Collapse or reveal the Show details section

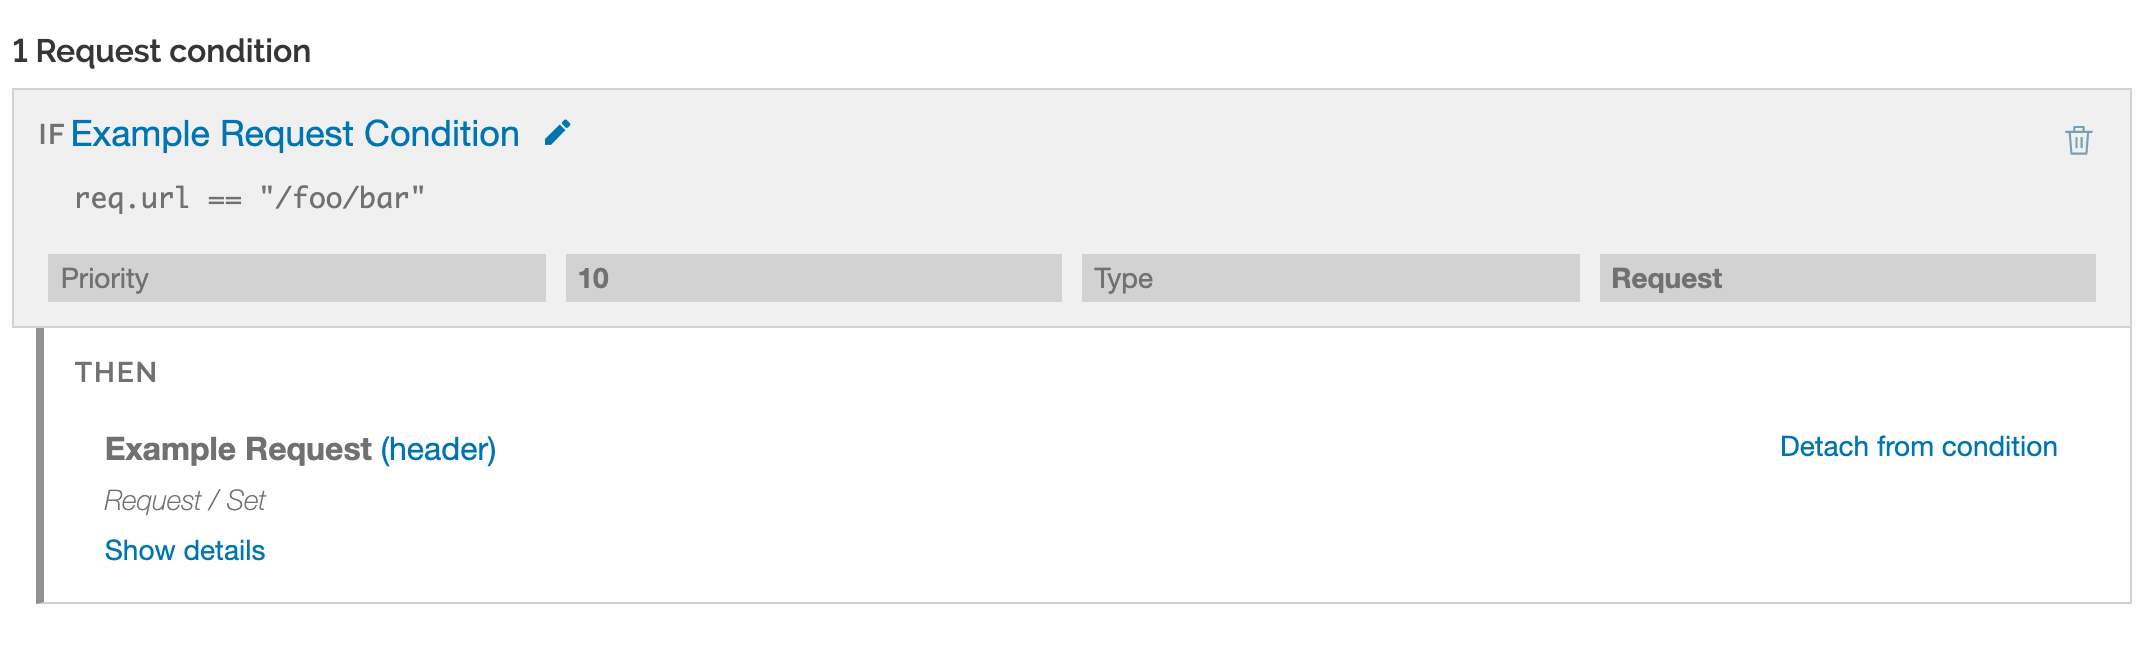click(x=185, y=550)
